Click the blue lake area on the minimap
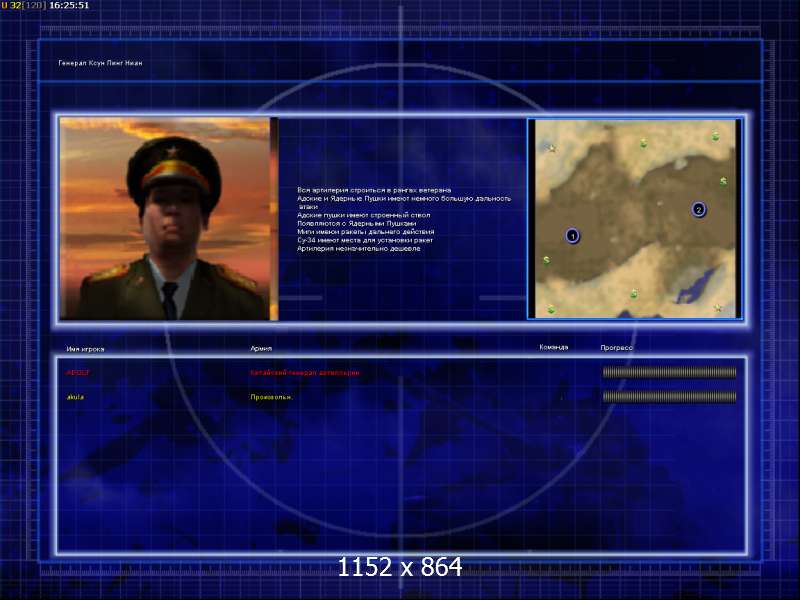 [x=695, y=287]
